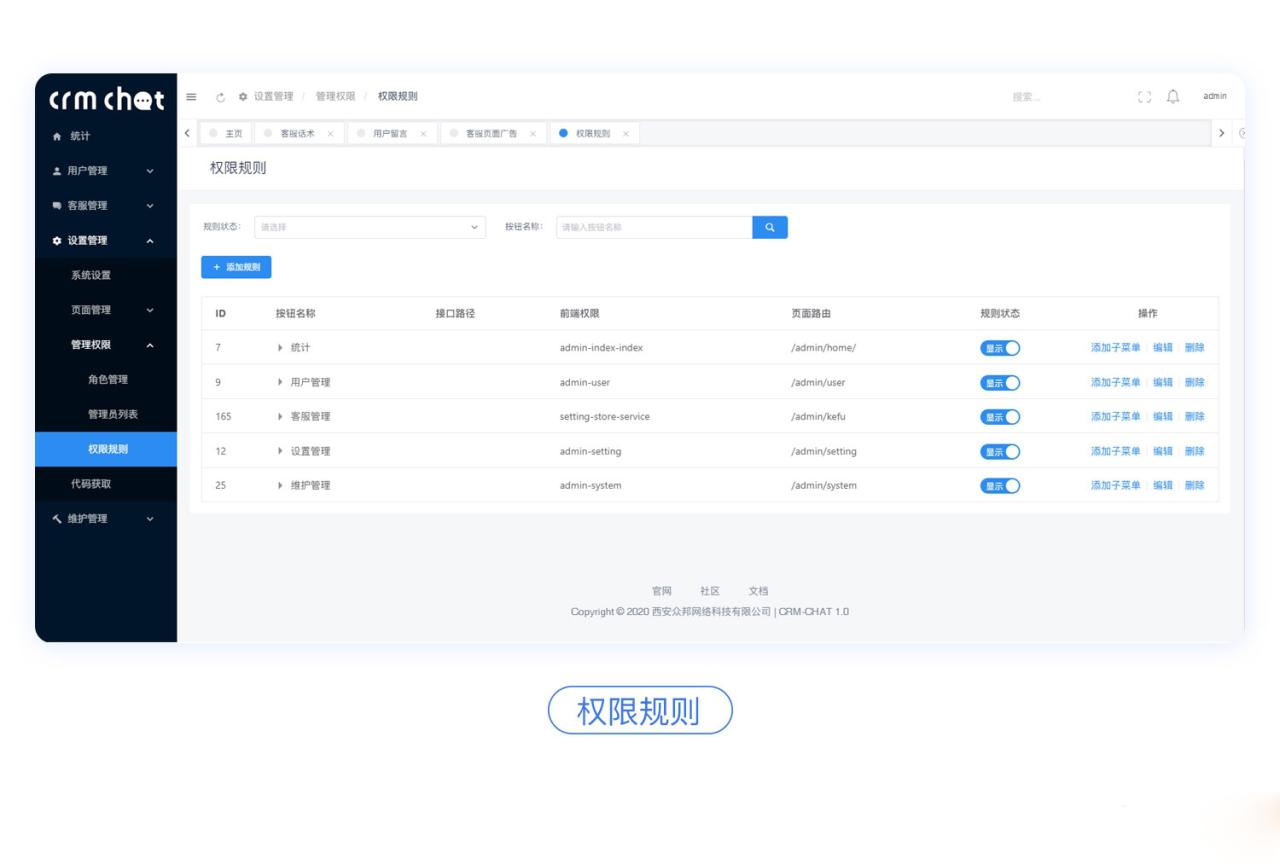This screenshot has height=864, width=1280.
Task: Click the blue search magnifier button
Action: [768, 227]
